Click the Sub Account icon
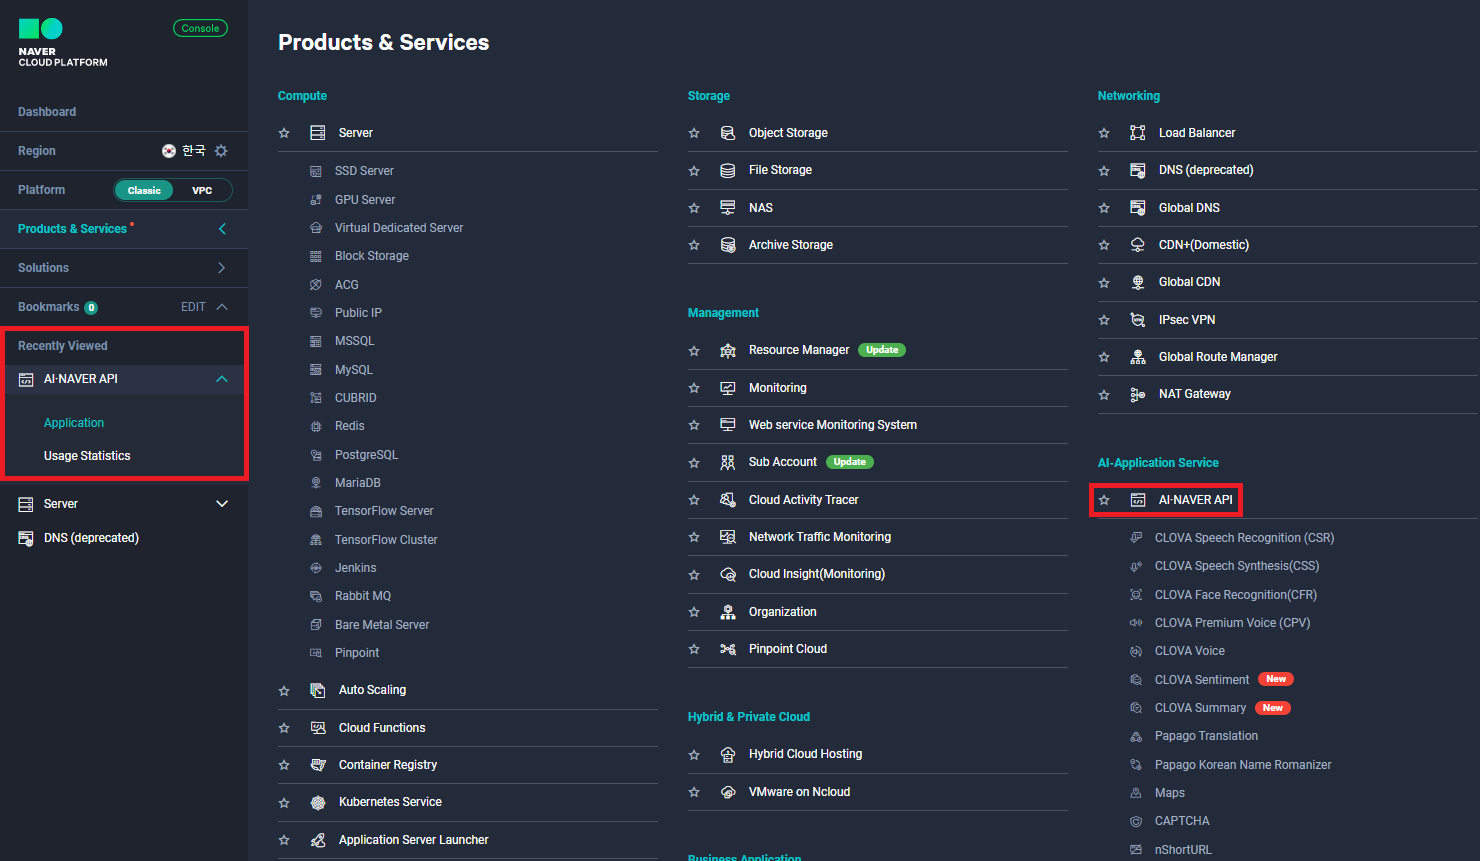 click(728, 462)
